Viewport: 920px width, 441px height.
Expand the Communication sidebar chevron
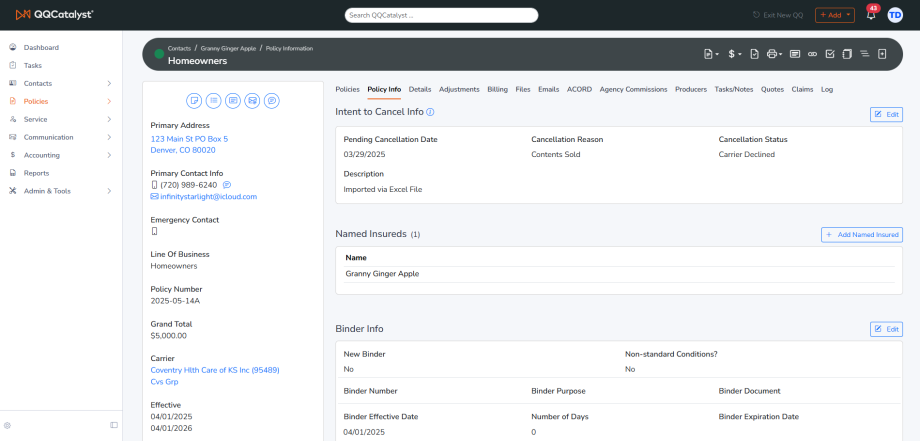(109, 137)
